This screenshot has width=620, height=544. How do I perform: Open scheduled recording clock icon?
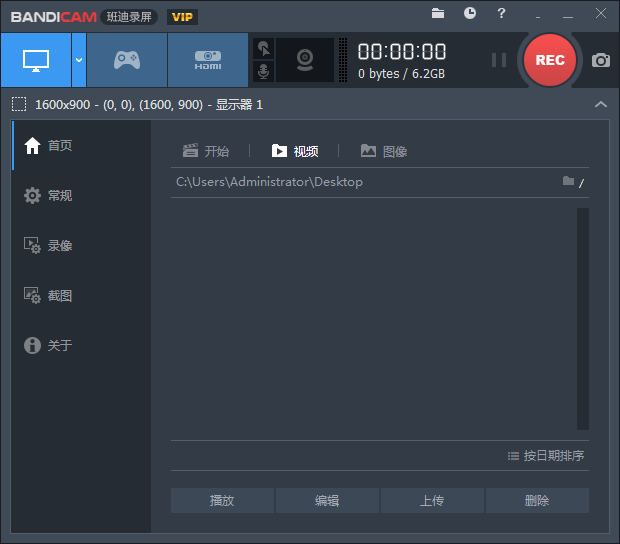470,13
